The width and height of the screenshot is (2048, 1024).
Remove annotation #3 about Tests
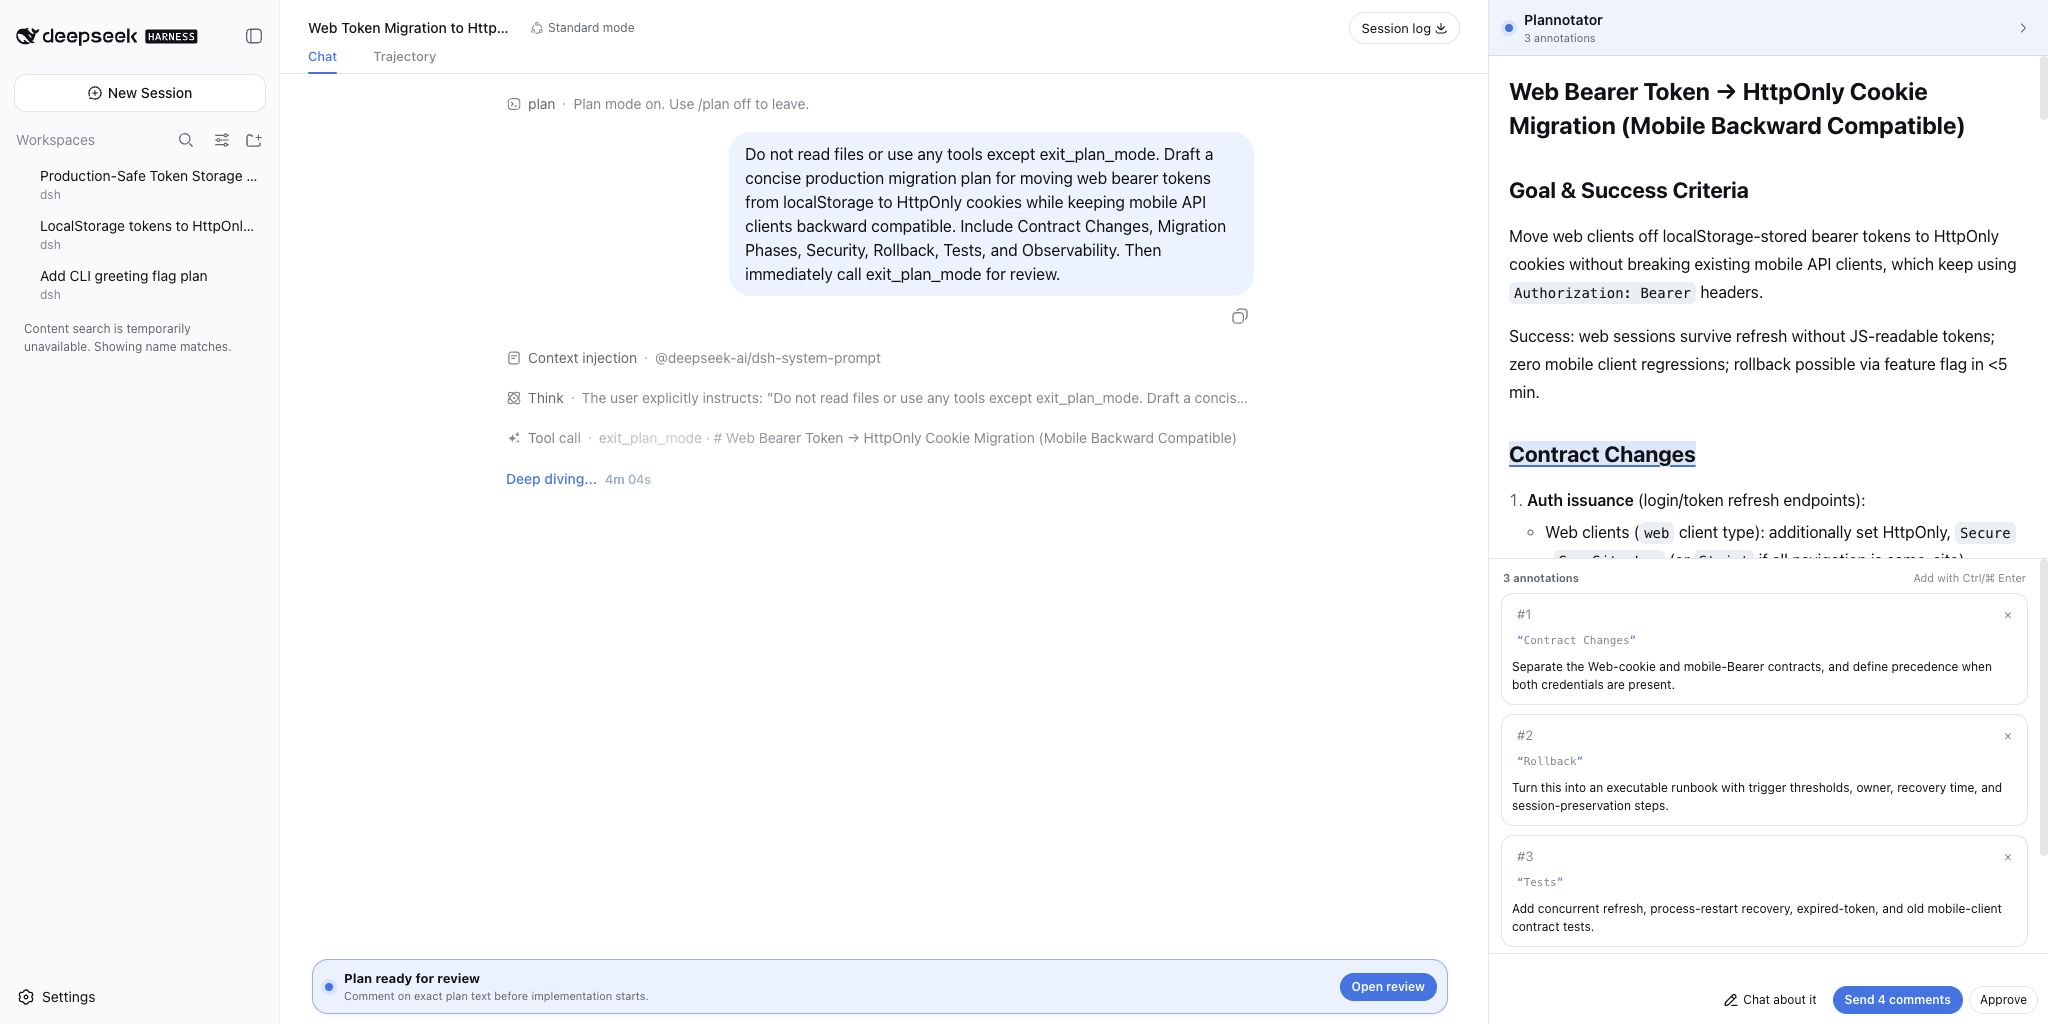(x=2007, y=858)
